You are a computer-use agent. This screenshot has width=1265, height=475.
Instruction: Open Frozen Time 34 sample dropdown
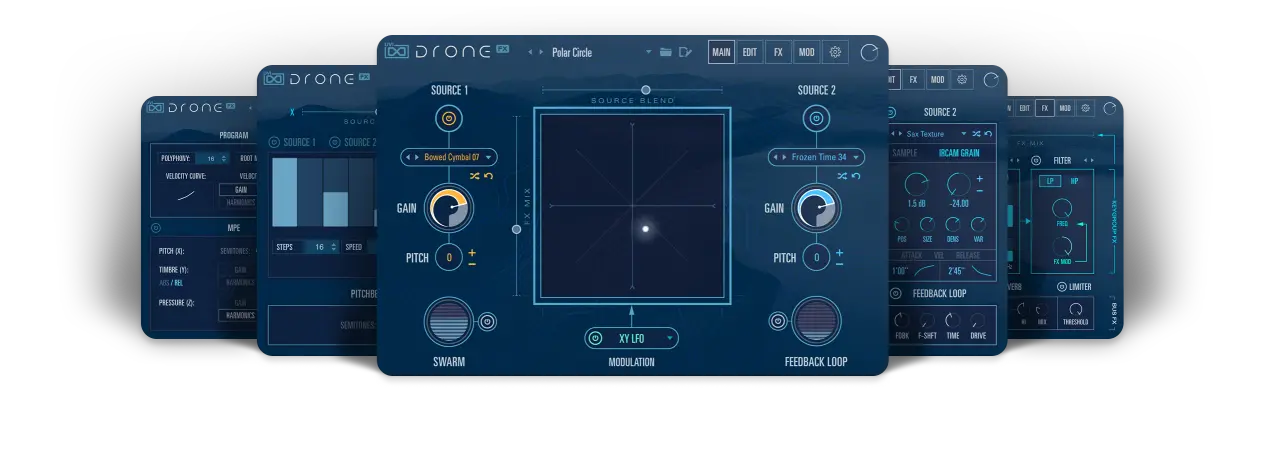tap(816, 157)
